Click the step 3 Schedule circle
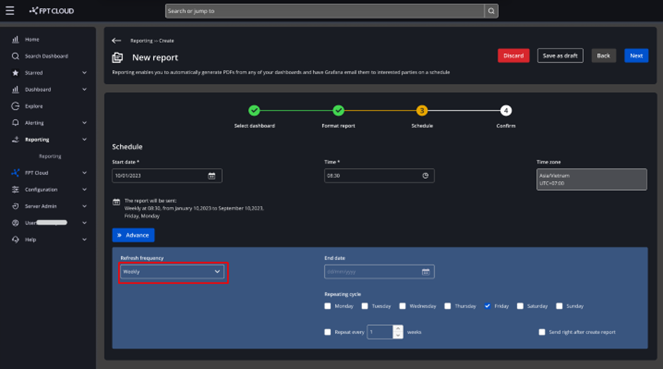Screen dimensions: 663x369 pos(422,111)
